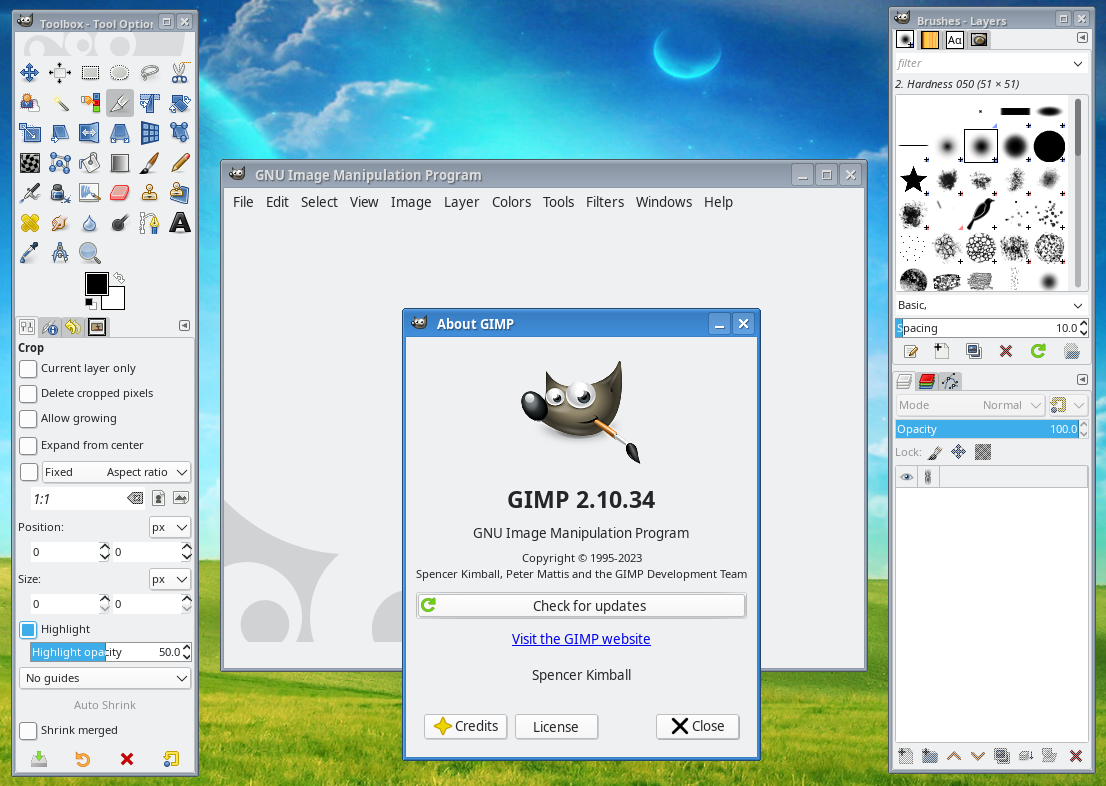Open the Fixed Aspect ratio dropdown
The height and width of the screenshot is (786, 1106).
(x=116, y=472)
